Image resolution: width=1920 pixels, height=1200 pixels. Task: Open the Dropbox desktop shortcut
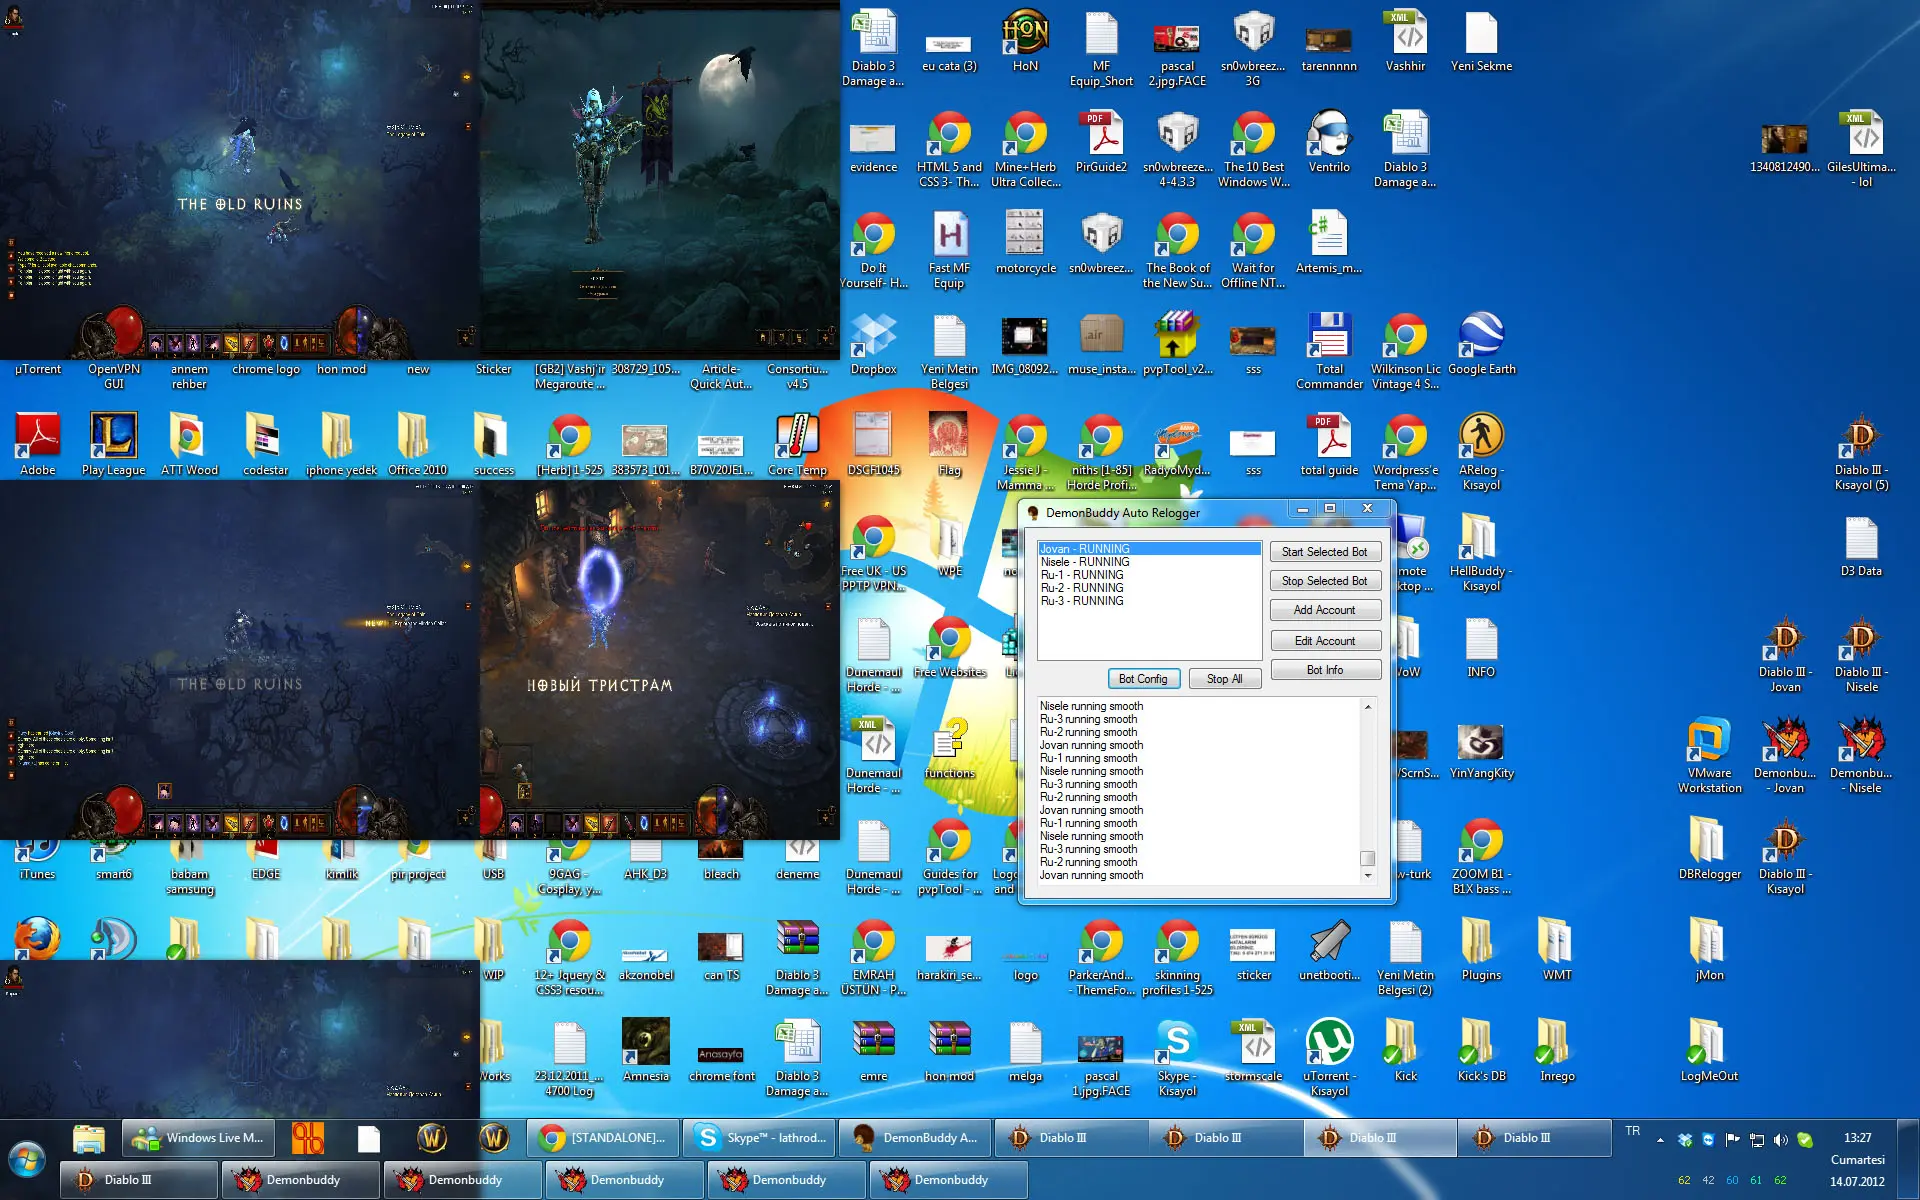[x=873, y=343]
